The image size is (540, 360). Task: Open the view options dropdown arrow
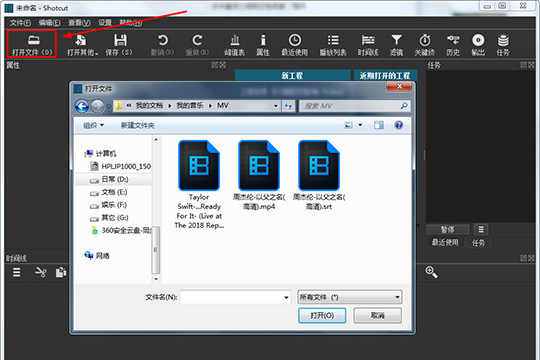point(360,125)
